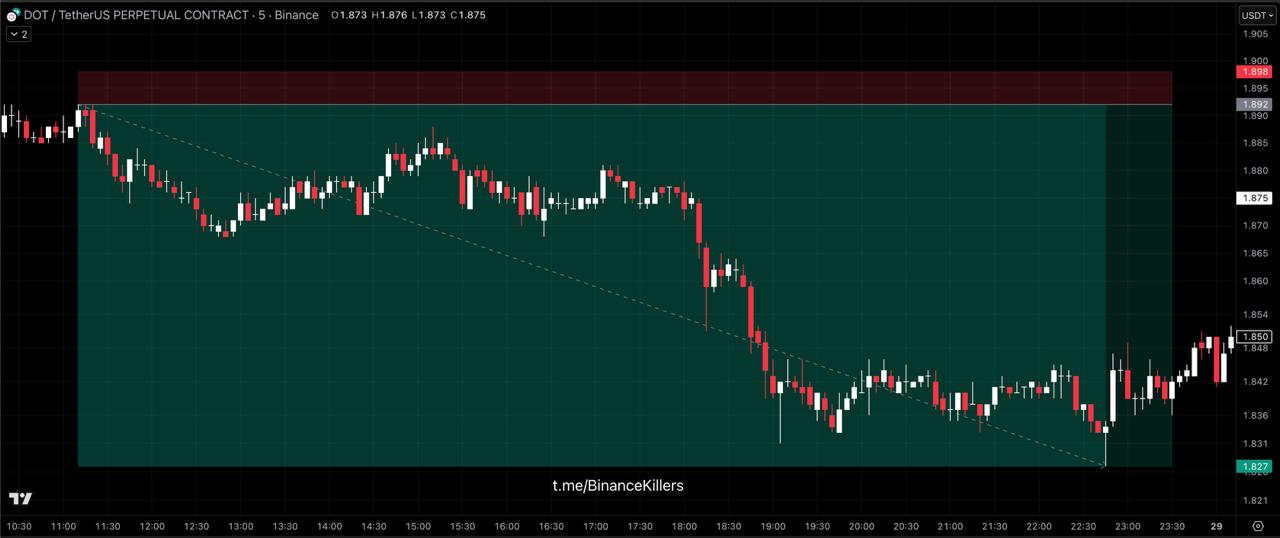
Task: Click the 1.880 price axis label
Action: click(1254, 171)
